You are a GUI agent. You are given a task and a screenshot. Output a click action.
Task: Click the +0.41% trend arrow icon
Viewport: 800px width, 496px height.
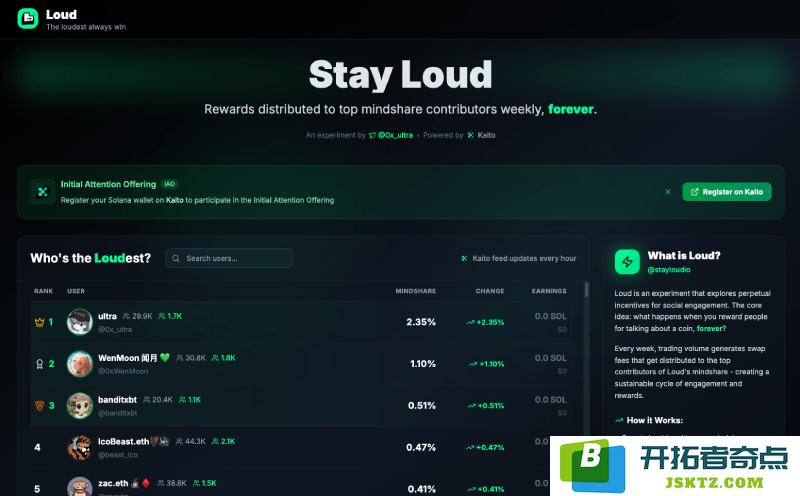point(472,489)
